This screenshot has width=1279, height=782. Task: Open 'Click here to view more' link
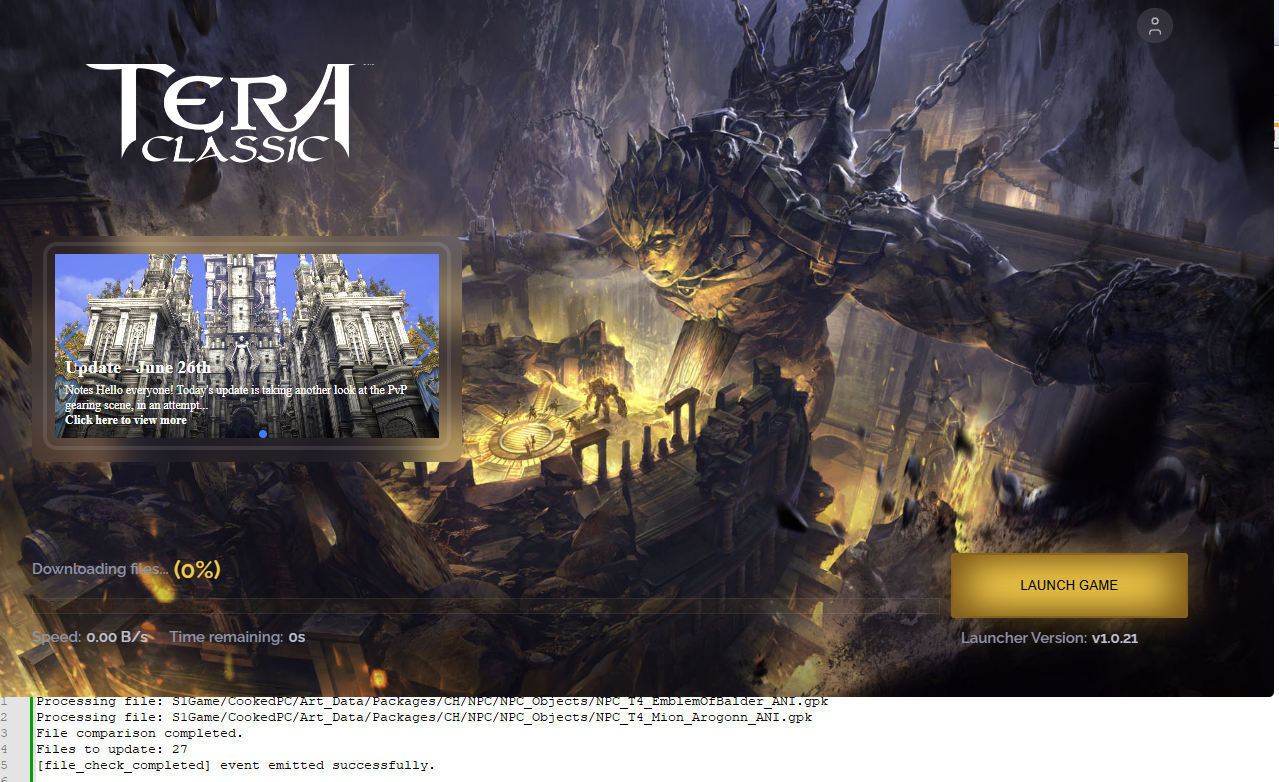pyautogui.click(x=126, y=420)
